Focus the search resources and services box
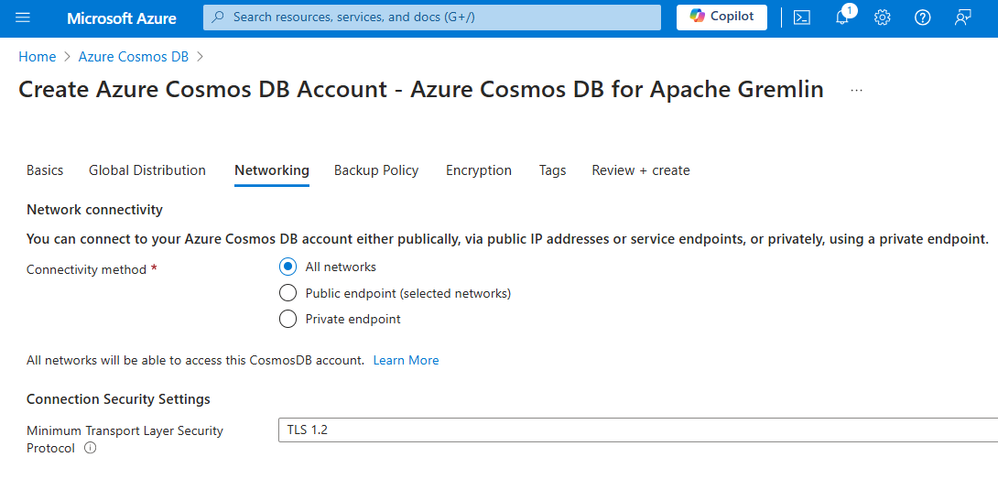 coord(432,17)
